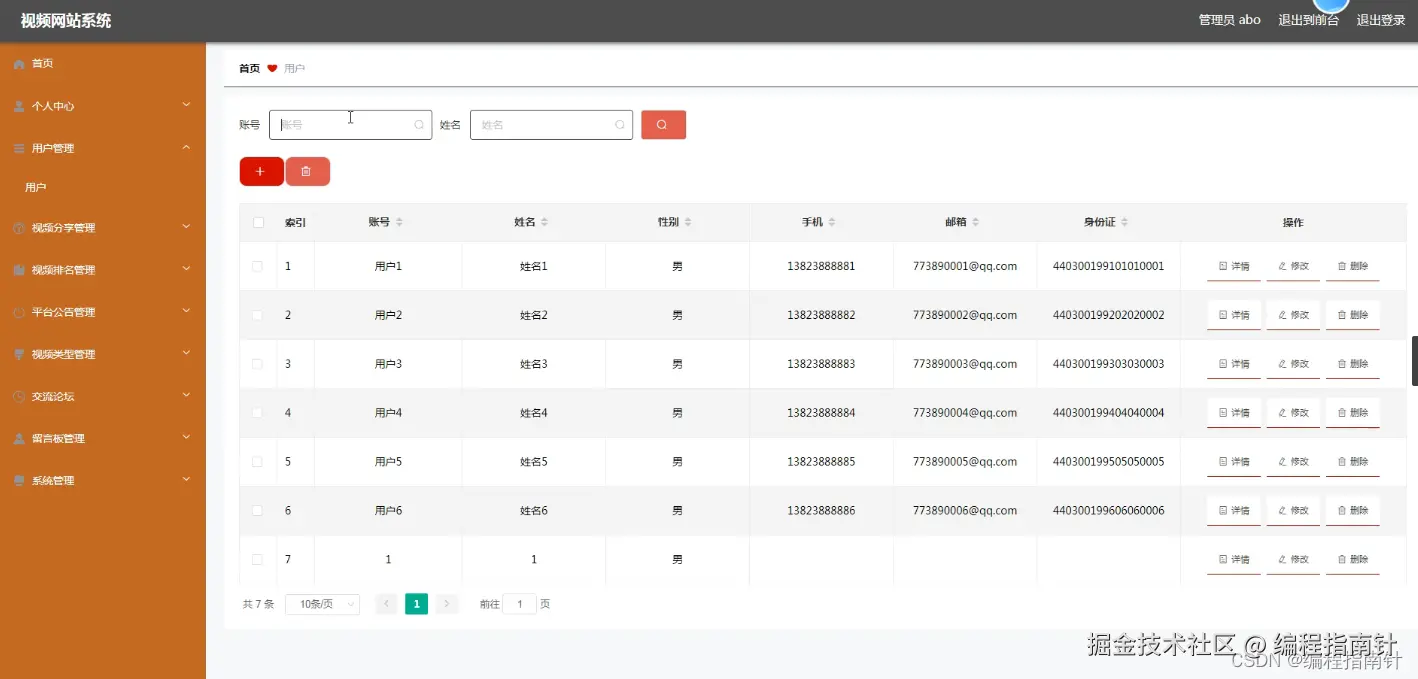The width and height of the screenshot is (1418, 679).
Task: Click the sort arrows on 姓名 column header
Action: pyautogui.click(x=544, y=222)
